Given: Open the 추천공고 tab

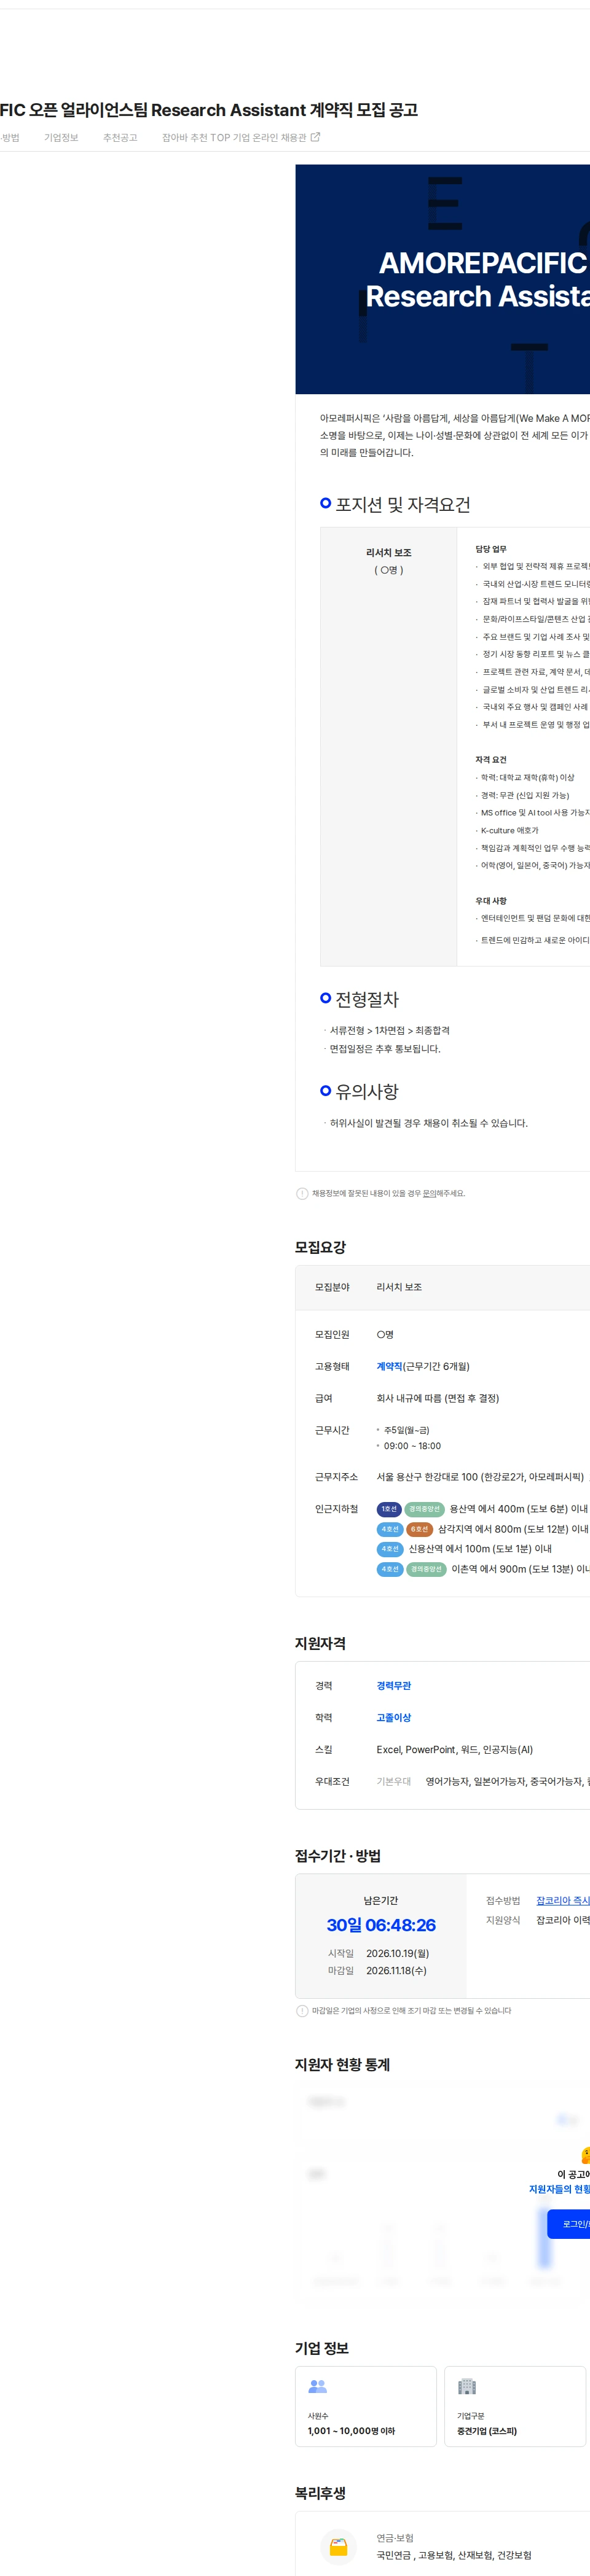Looking at the screenshot, I should (120, 137).
